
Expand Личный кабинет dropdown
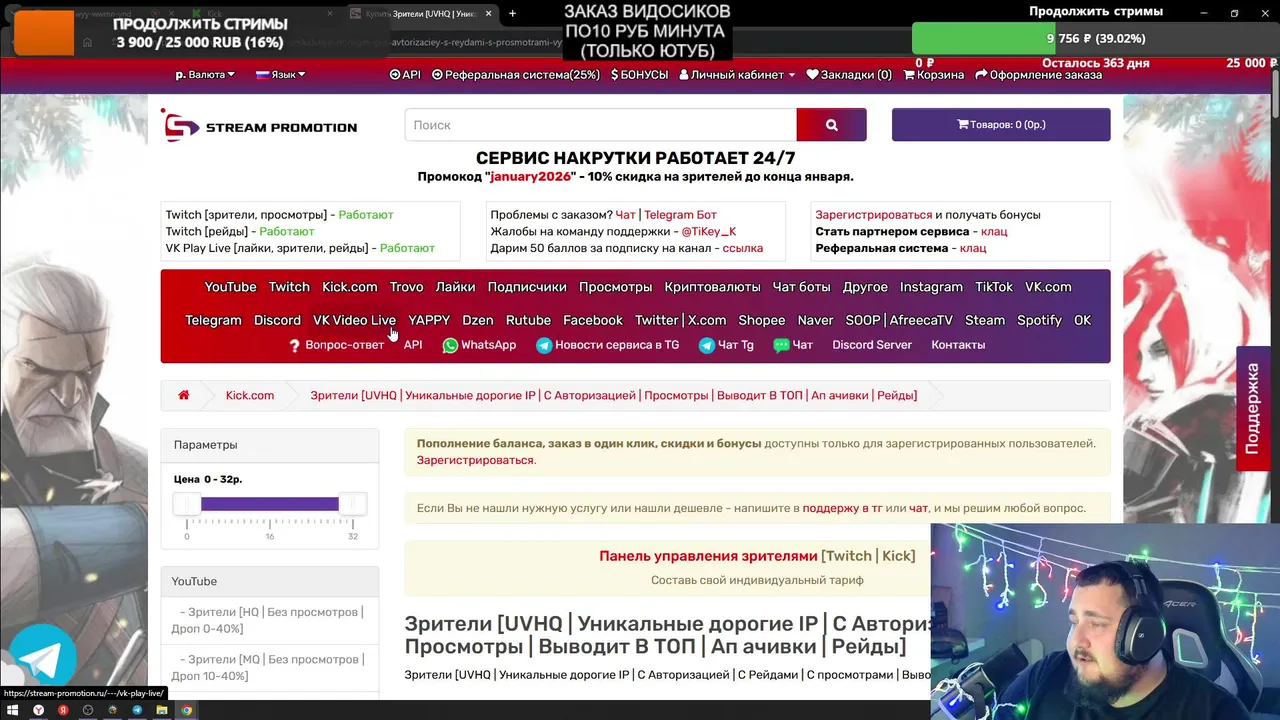(737, 75)
